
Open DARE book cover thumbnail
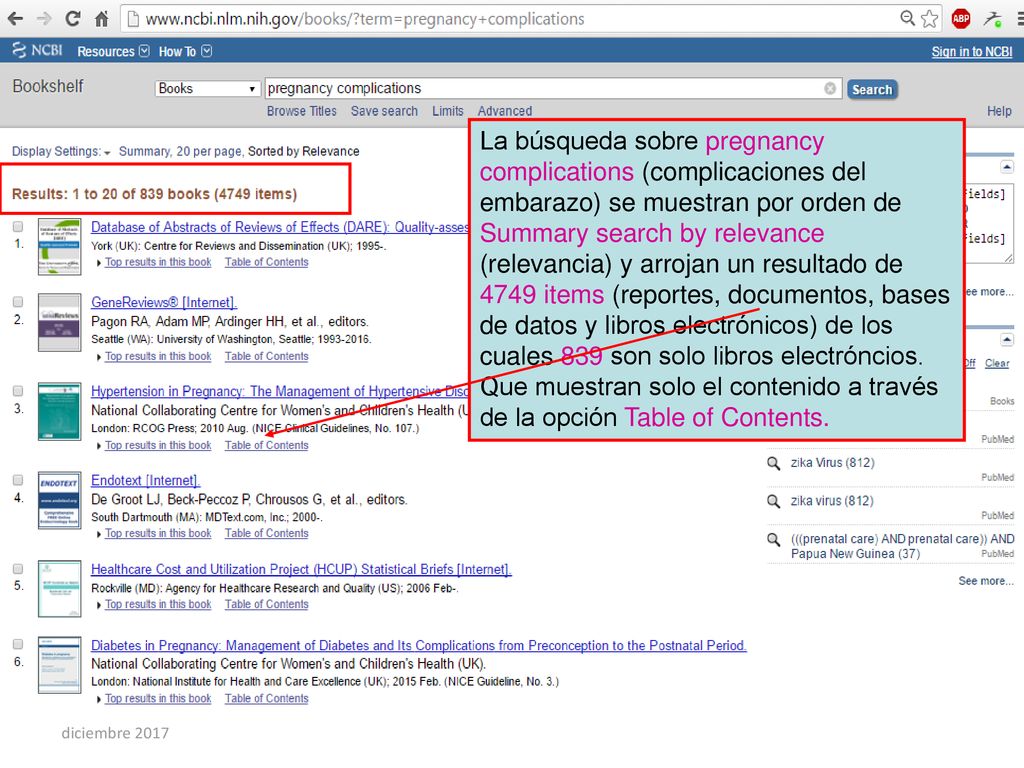point(59,246)
